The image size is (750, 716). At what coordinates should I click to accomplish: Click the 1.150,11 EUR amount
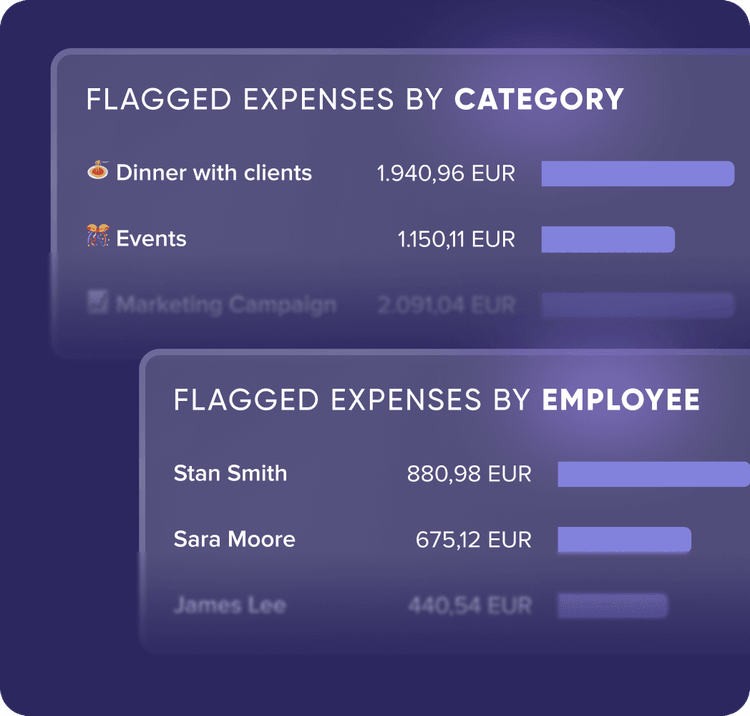[x=456, y=239]
